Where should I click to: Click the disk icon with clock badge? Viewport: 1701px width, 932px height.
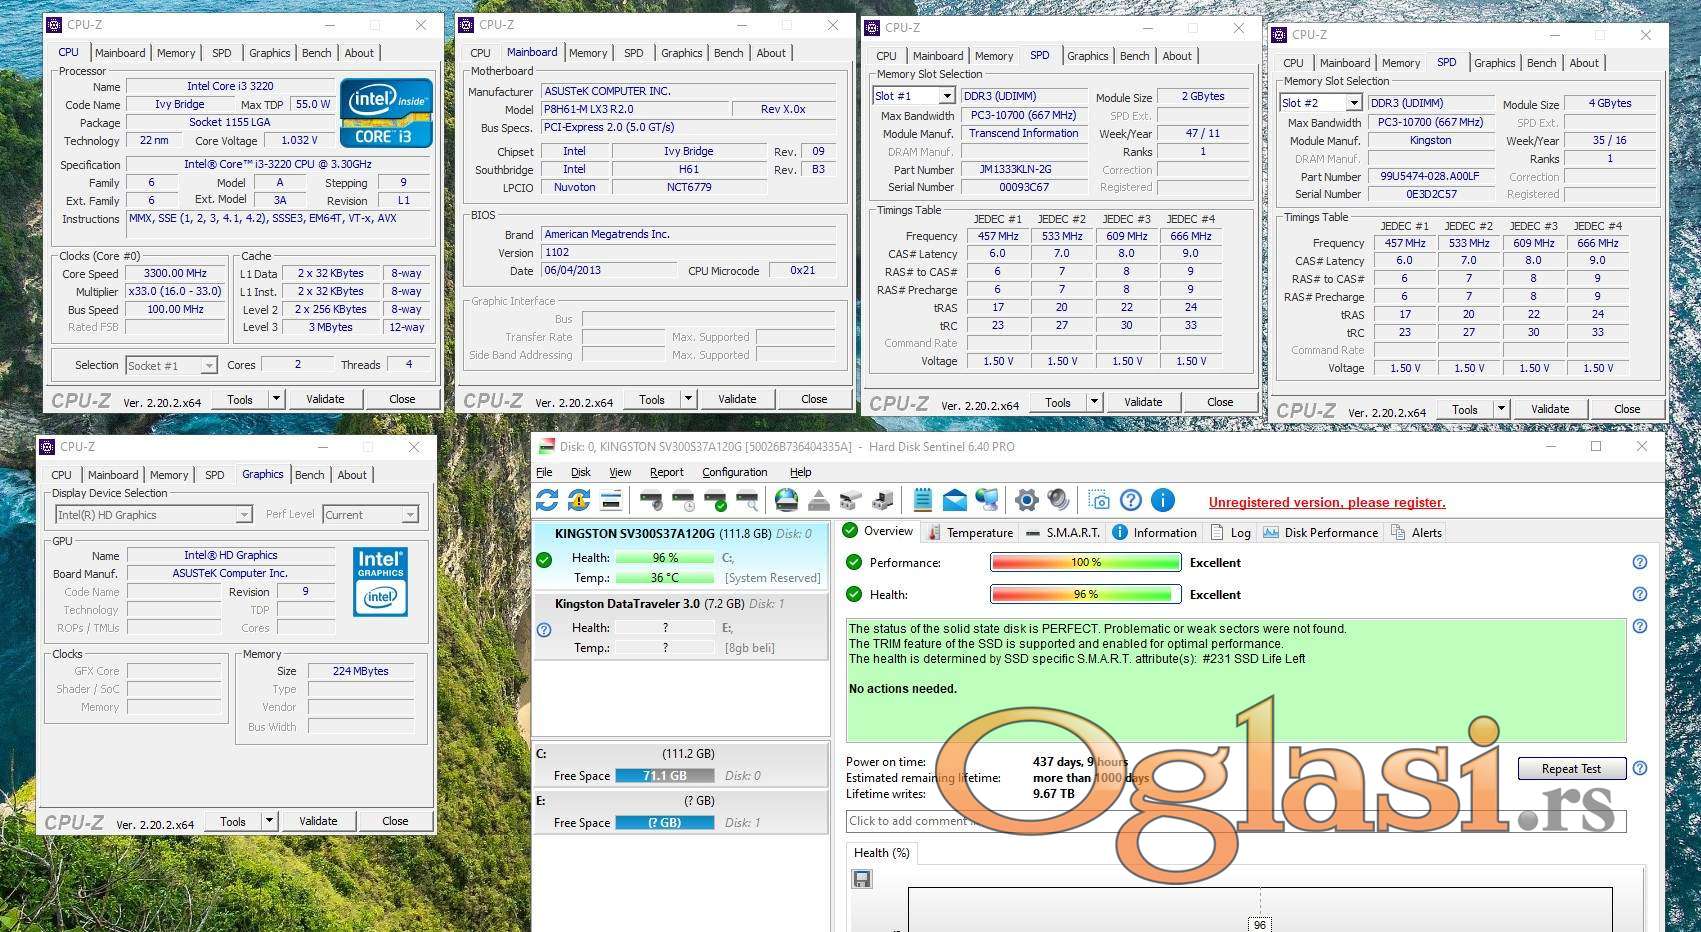684,500
